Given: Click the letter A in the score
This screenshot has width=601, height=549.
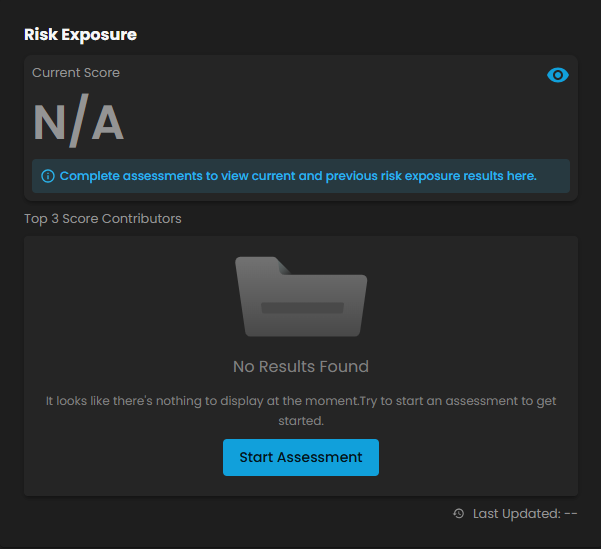Looking at the screenshot, I should point(108,123).
